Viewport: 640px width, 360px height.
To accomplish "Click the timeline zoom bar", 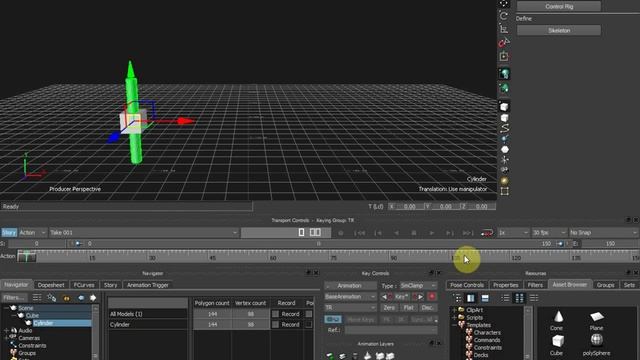I will coord(318,244).
